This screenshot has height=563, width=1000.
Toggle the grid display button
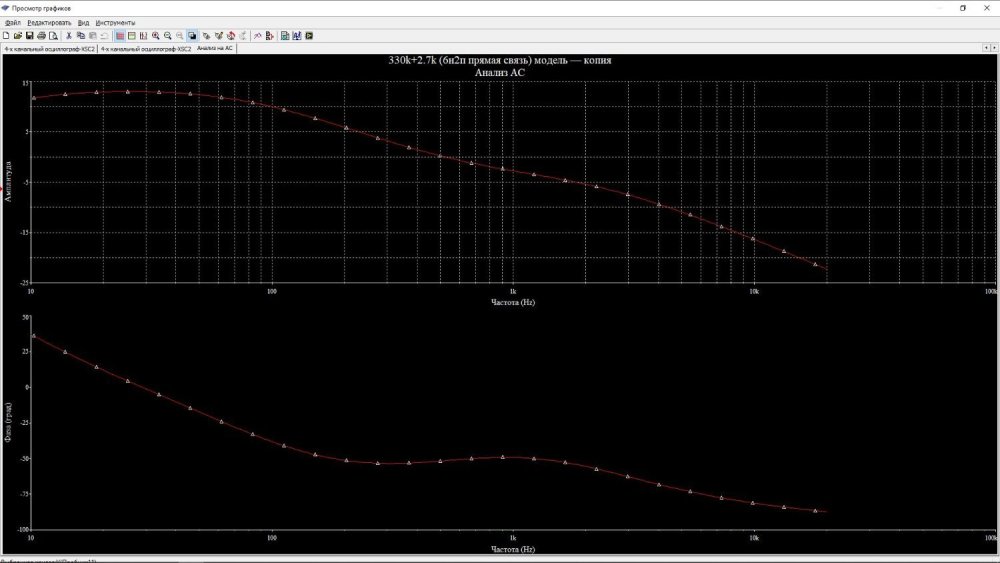tap(120, 35)
